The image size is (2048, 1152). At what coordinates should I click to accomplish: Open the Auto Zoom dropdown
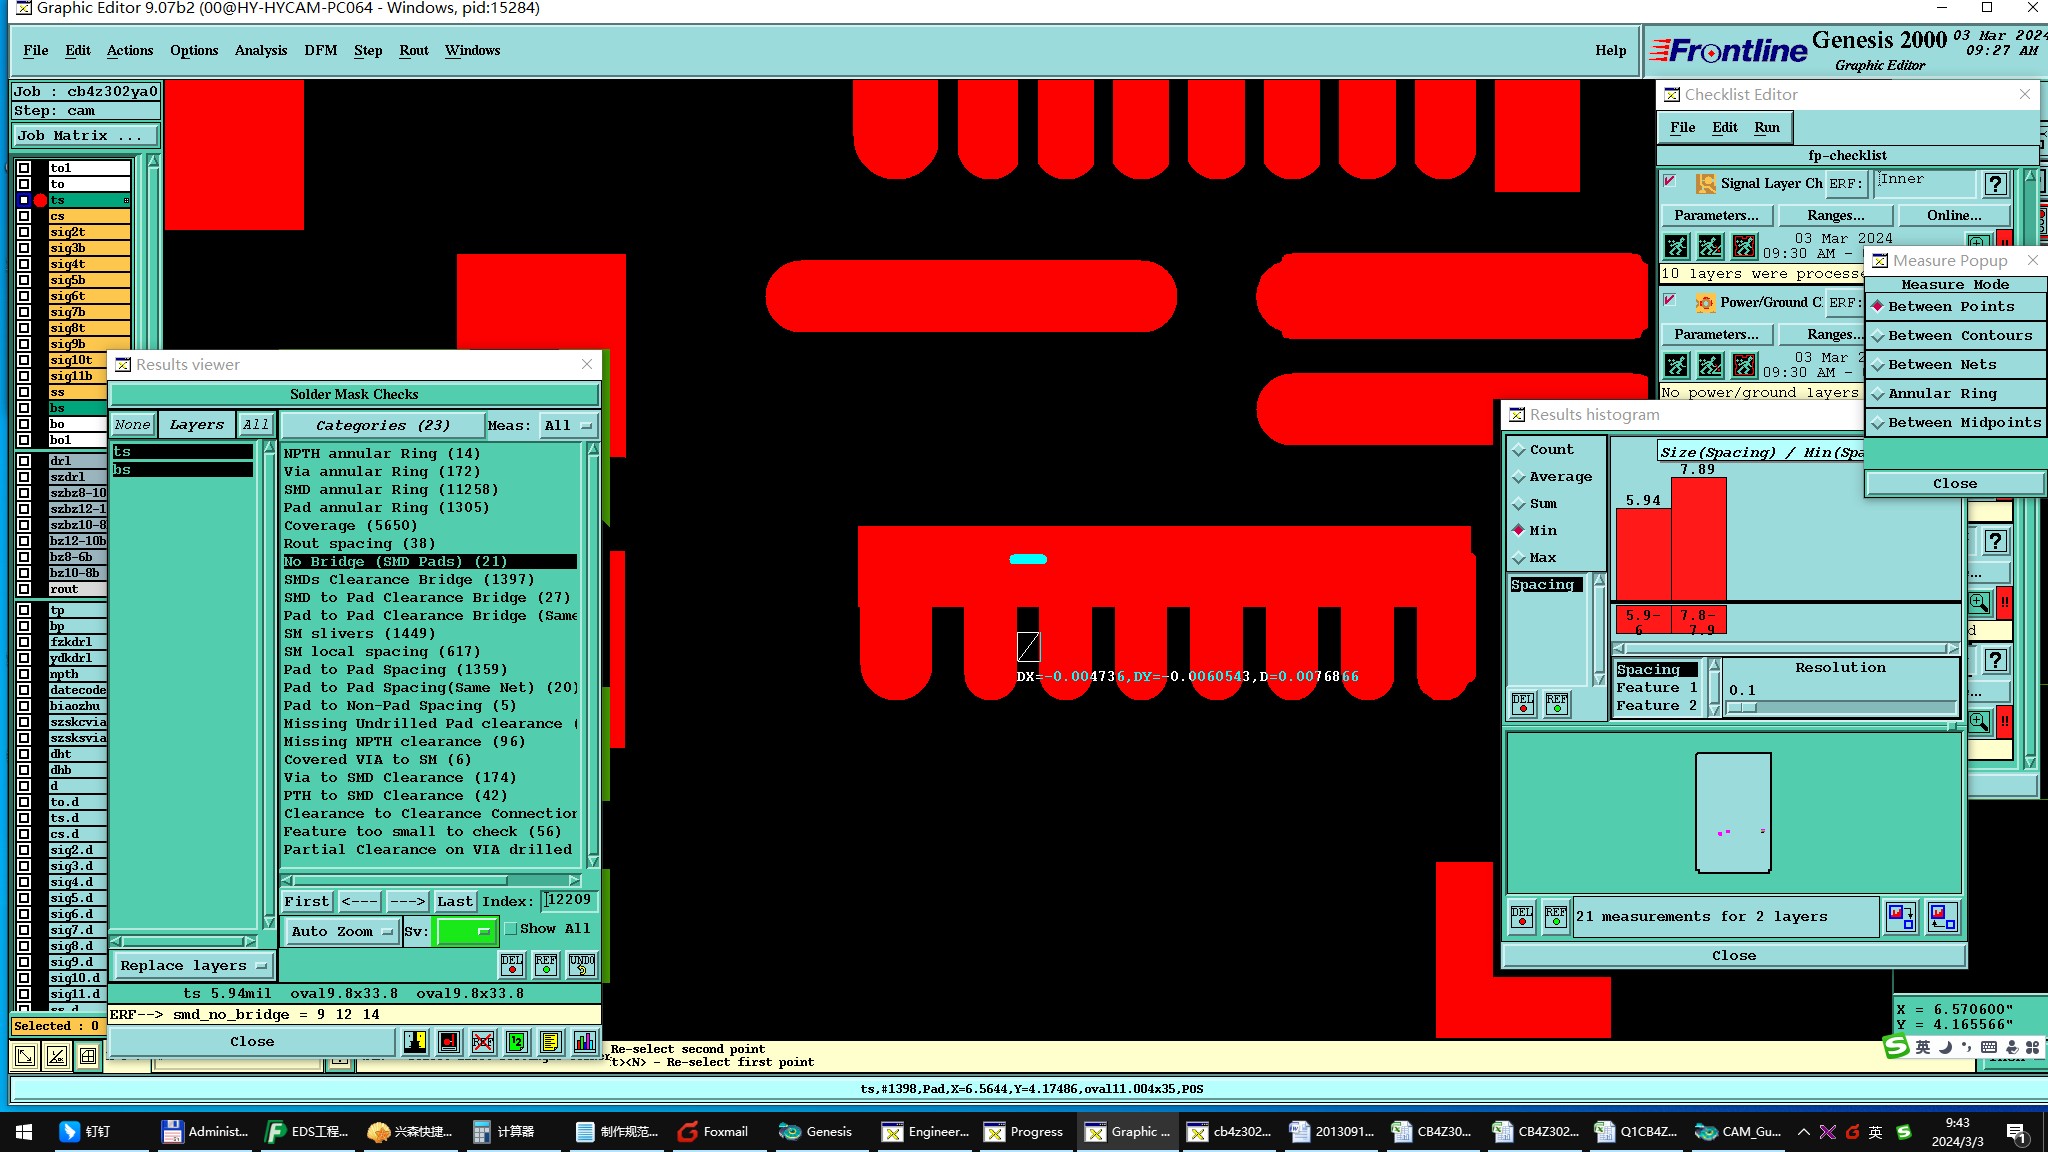(x=341, y=931)
